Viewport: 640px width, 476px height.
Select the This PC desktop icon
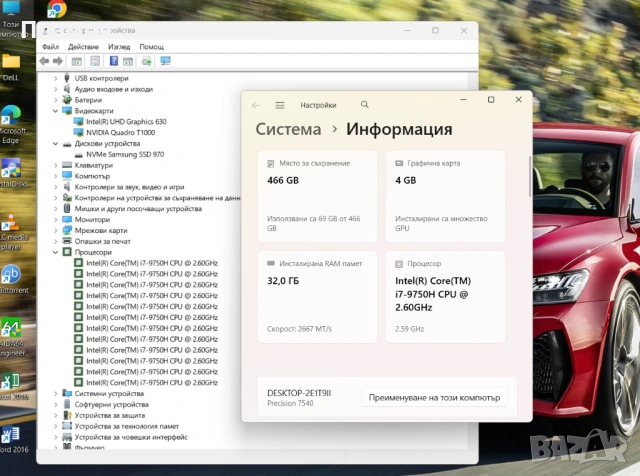11,18
